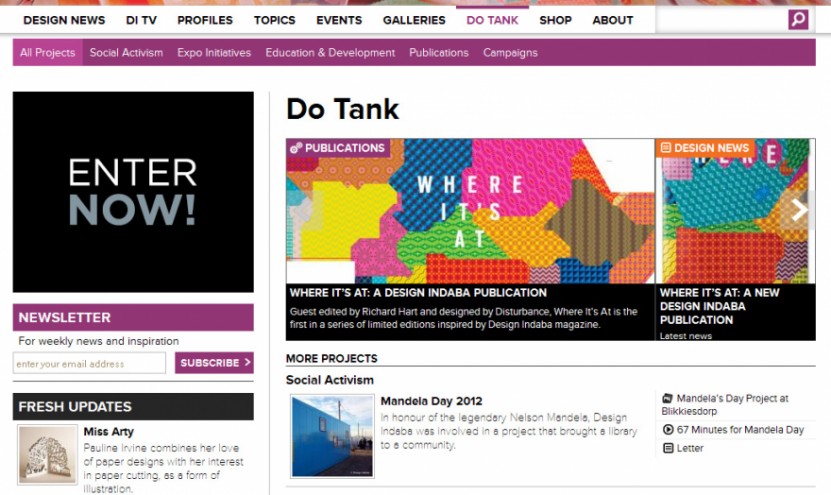Go back with carousel left arrow
831x495 pixels.
coord(305,210)
